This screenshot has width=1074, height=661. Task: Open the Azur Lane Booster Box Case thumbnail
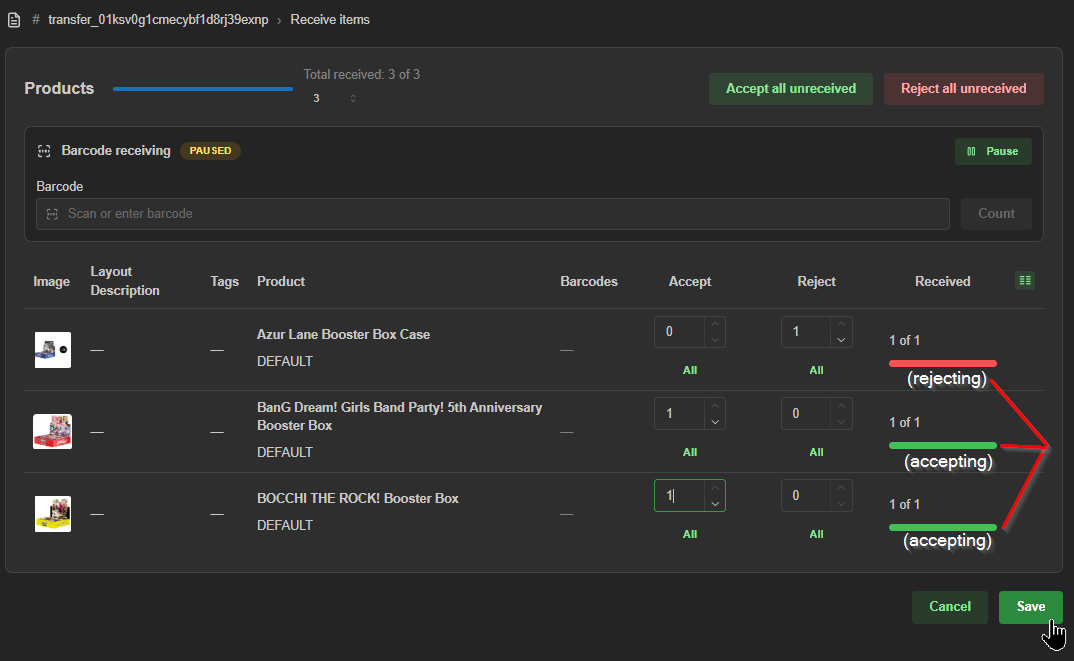point(53,350)
